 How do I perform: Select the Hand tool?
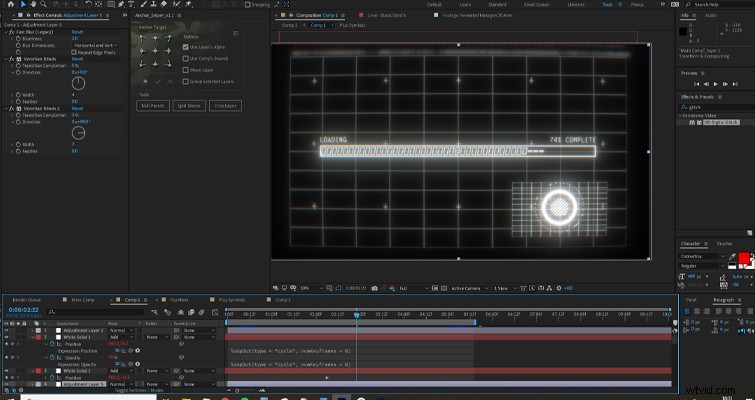tap(33, 4)
